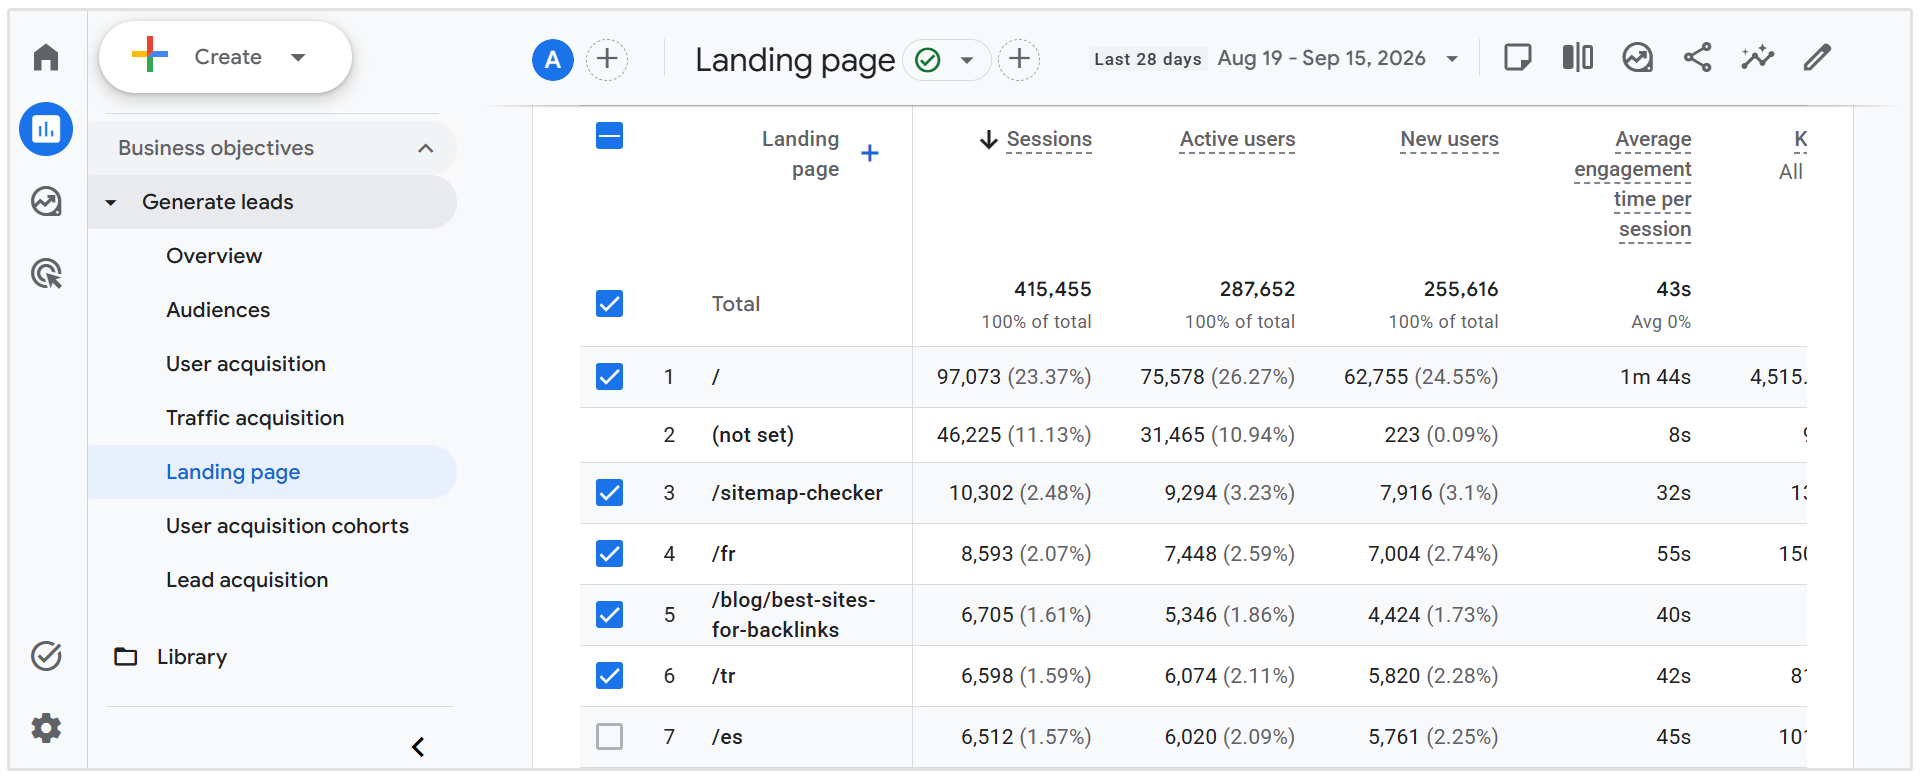
Task: Check the /es row checkbox
Action: pos(609,737)
